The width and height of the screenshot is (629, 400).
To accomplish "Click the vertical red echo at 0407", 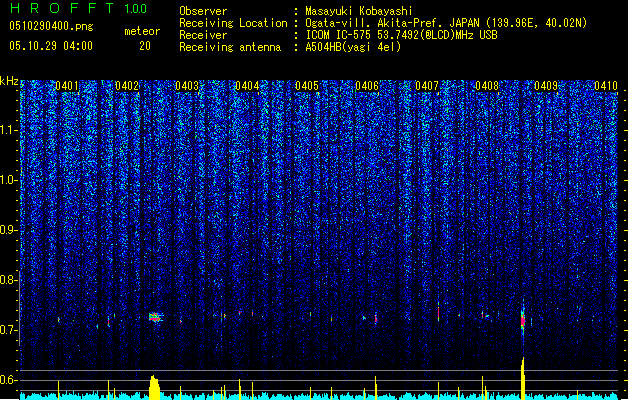I will (x=438, y=312).
